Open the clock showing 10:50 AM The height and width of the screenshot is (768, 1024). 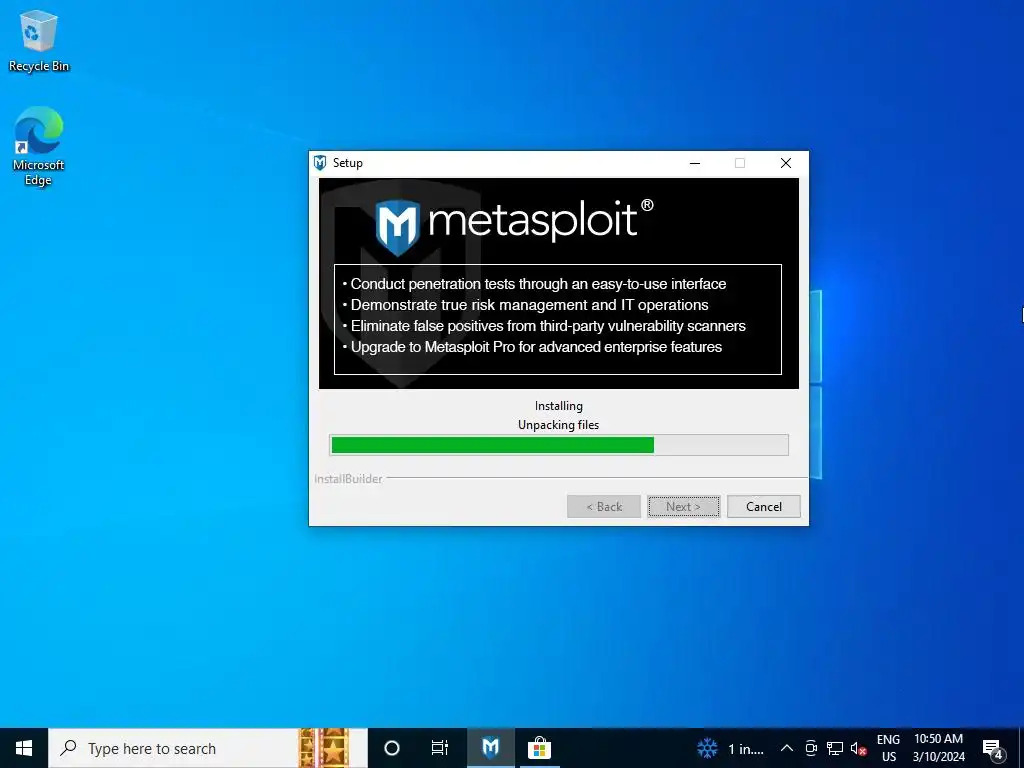point(938,748)
